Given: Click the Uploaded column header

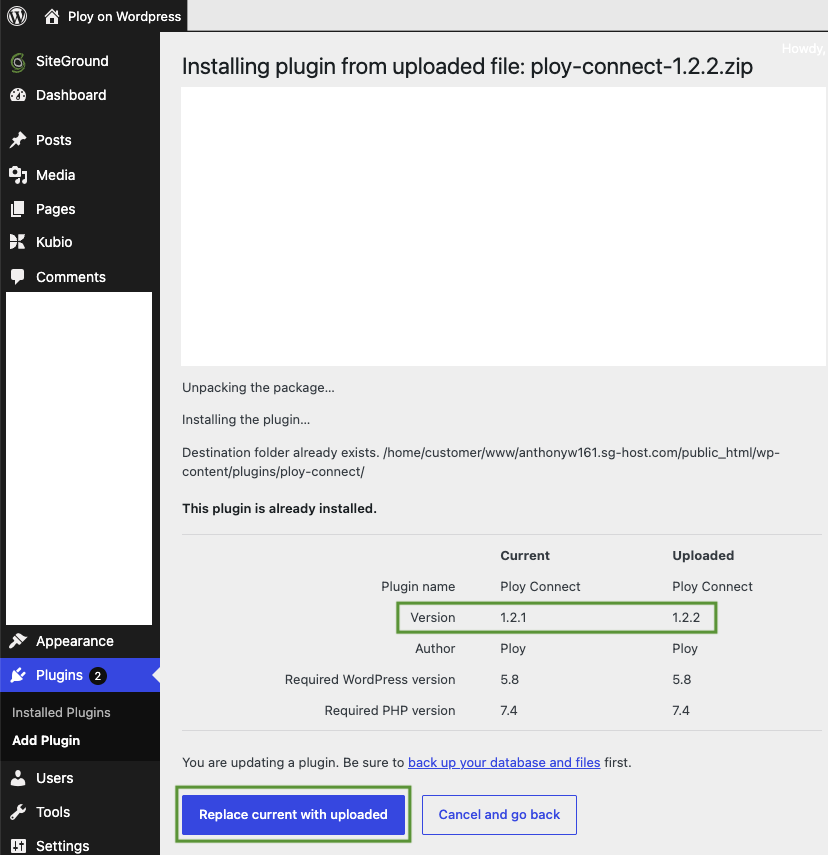Looking at the screenshot, I should (x=703, y=555).
